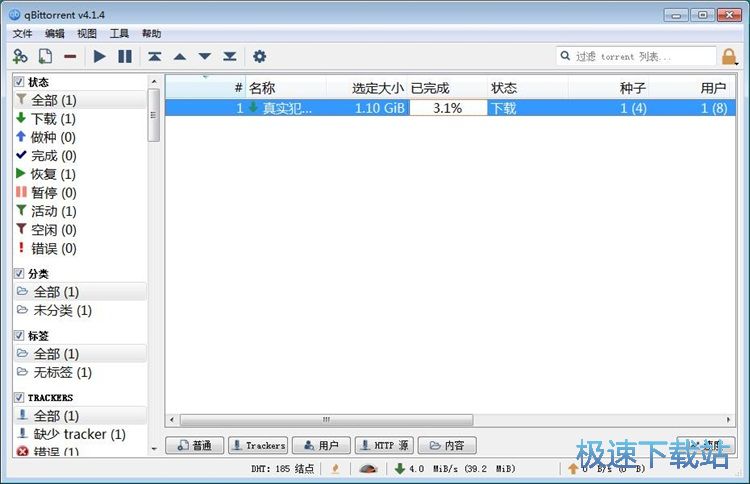The width and height of the screenshot is (750, 484).
Task: Click the pause toolbar icon
Action: click(125, 56)
